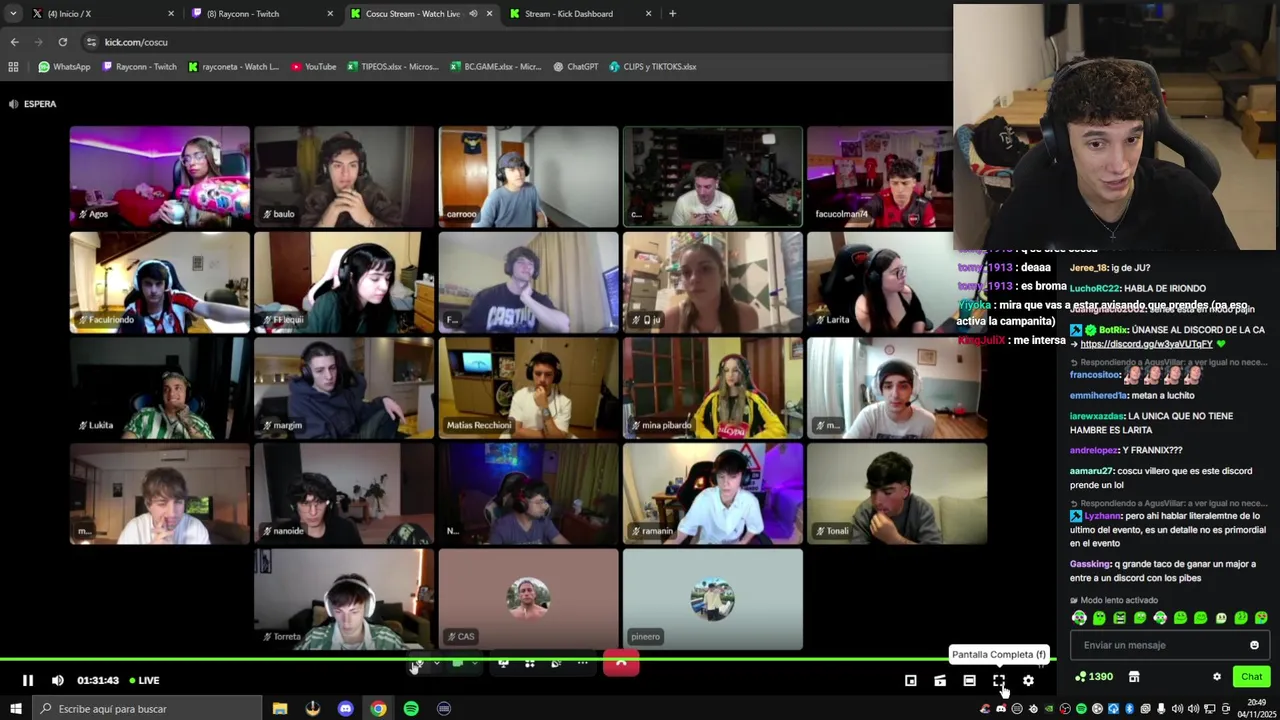Open CLIPS y TIKTOKS.xlsx bookmark
This screenshot has width=1280, height=720.
[x=653, y=67]
